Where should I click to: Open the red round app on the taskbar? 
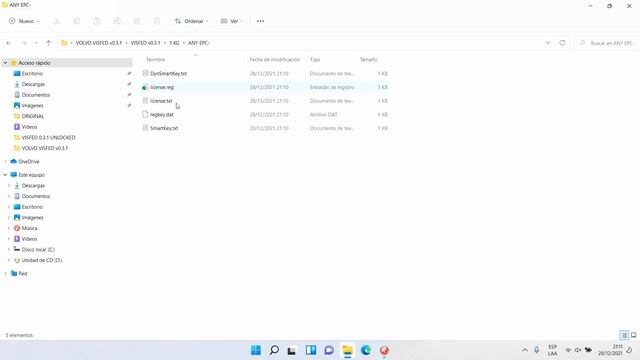[384, 350]
